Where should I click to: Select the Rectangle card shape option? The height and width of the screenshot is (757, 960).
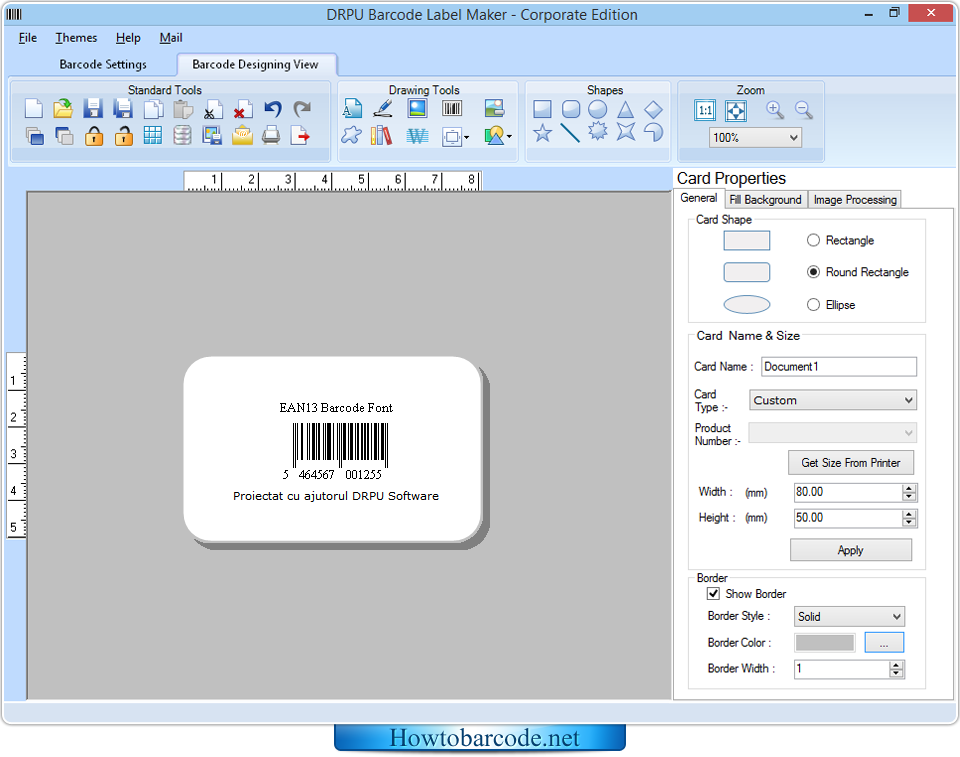click(x=813, y=240)
